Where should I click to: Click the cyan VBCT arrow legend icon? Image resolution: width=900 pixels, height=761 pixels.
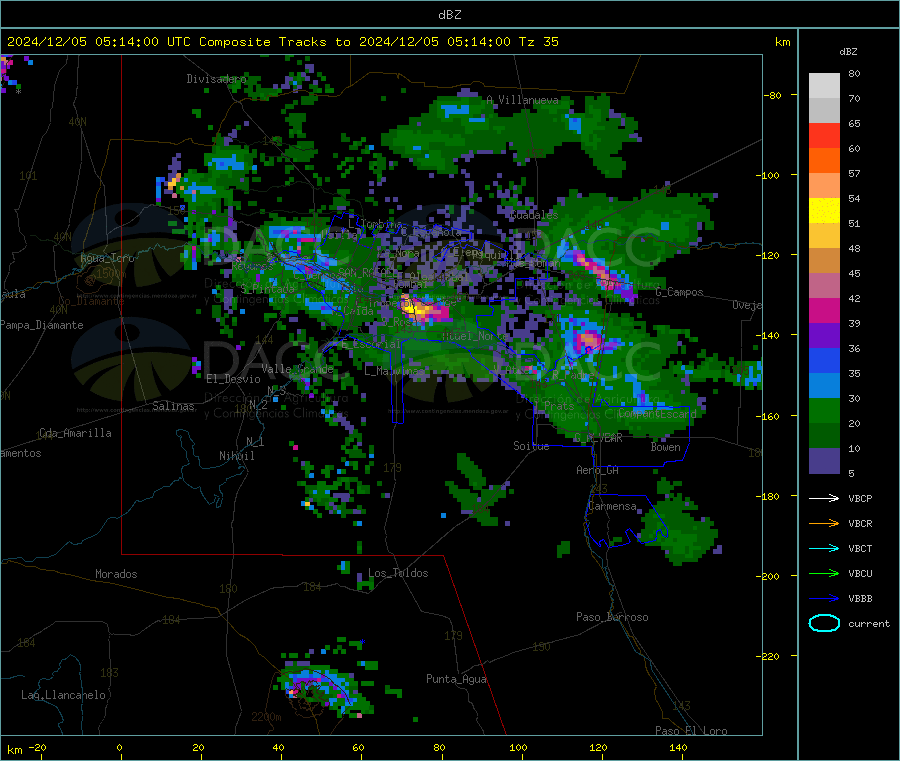pos(824,548)
